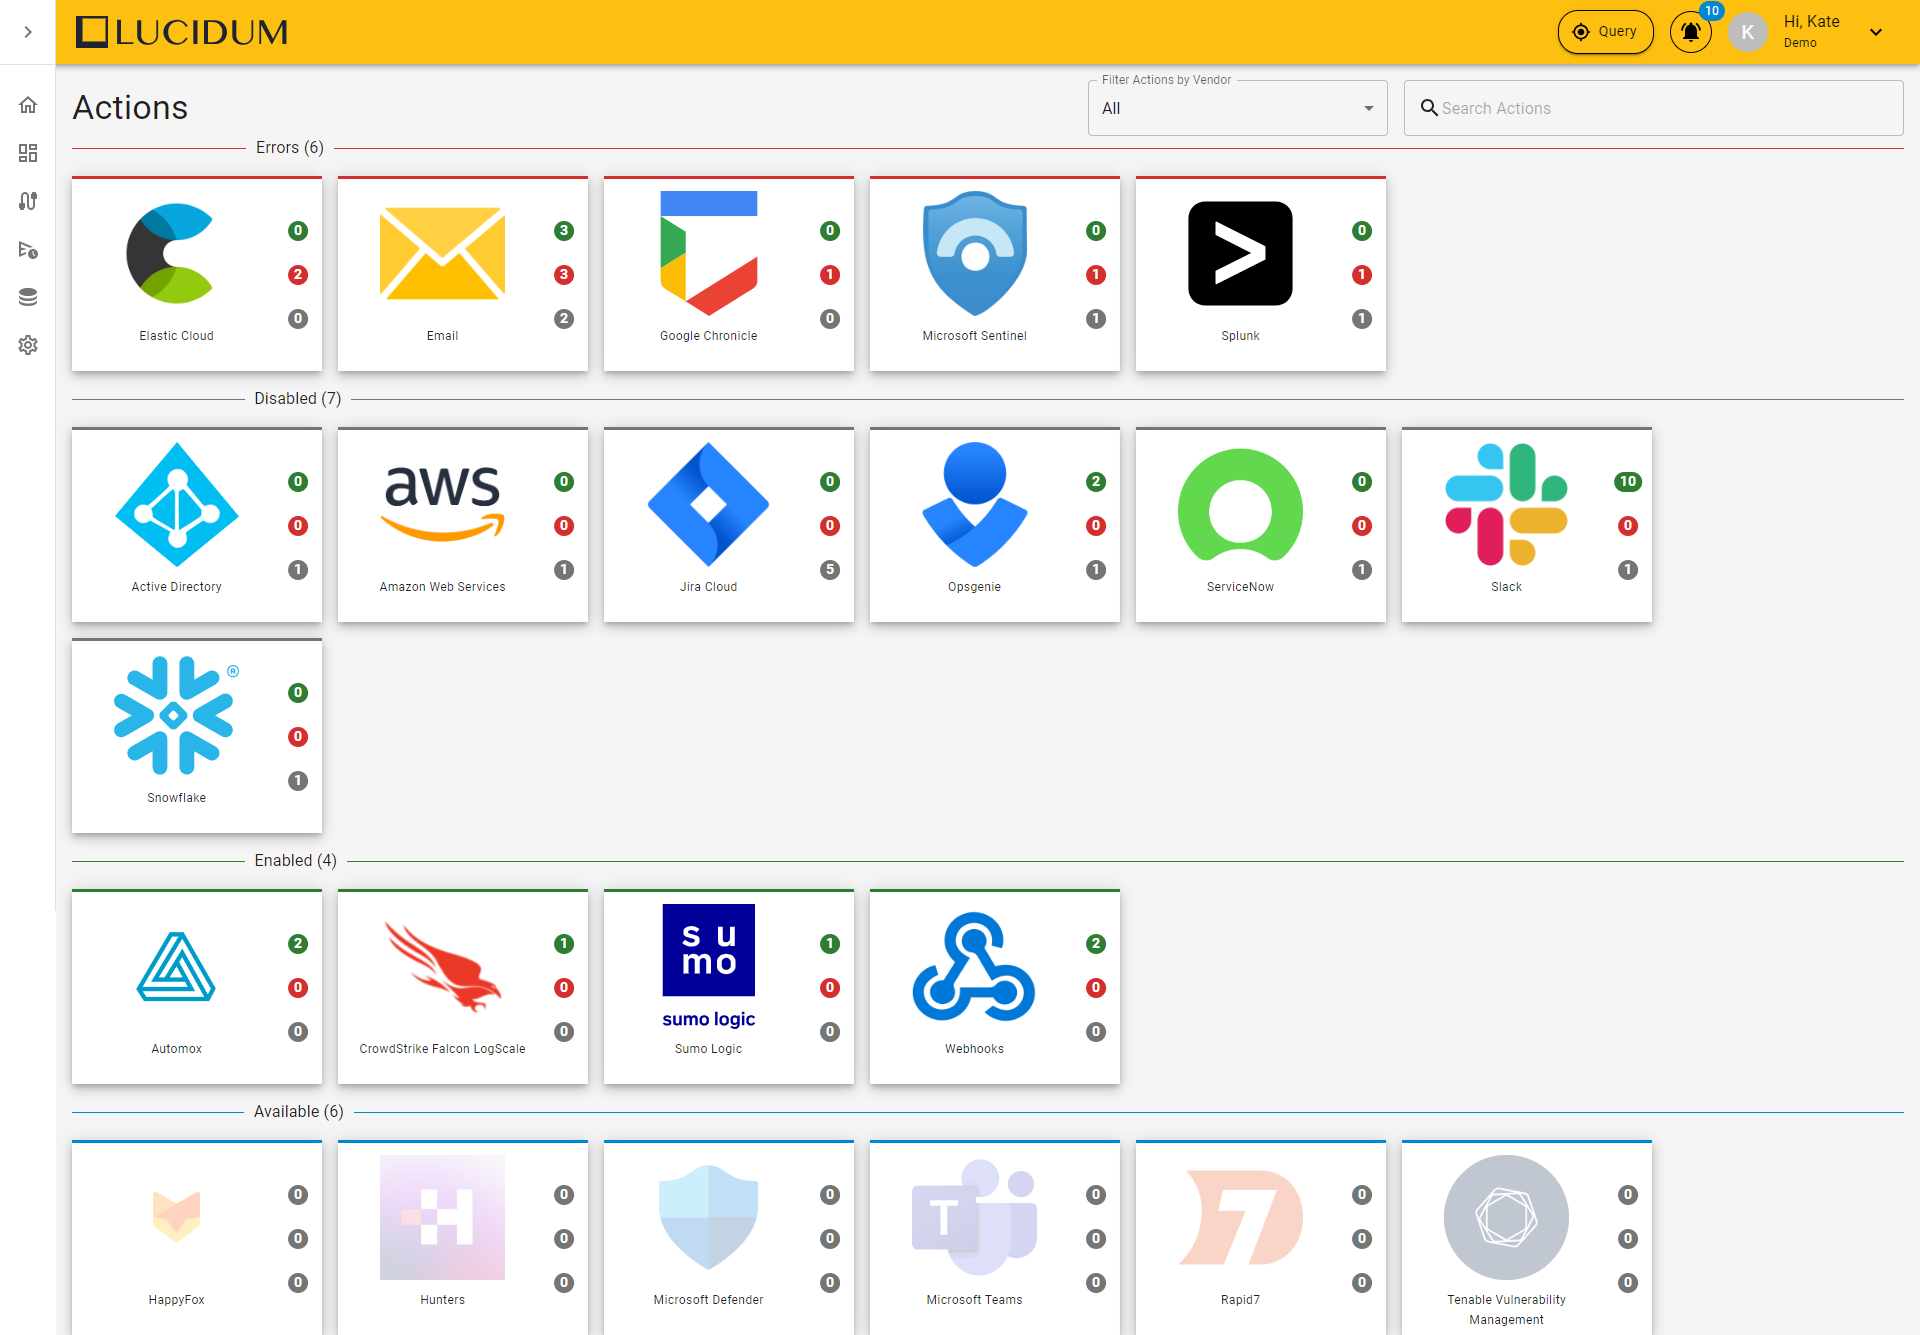Screen dimensions: 1920x1335
Task: Click the K user avatar
Action: coord(1747,32)
